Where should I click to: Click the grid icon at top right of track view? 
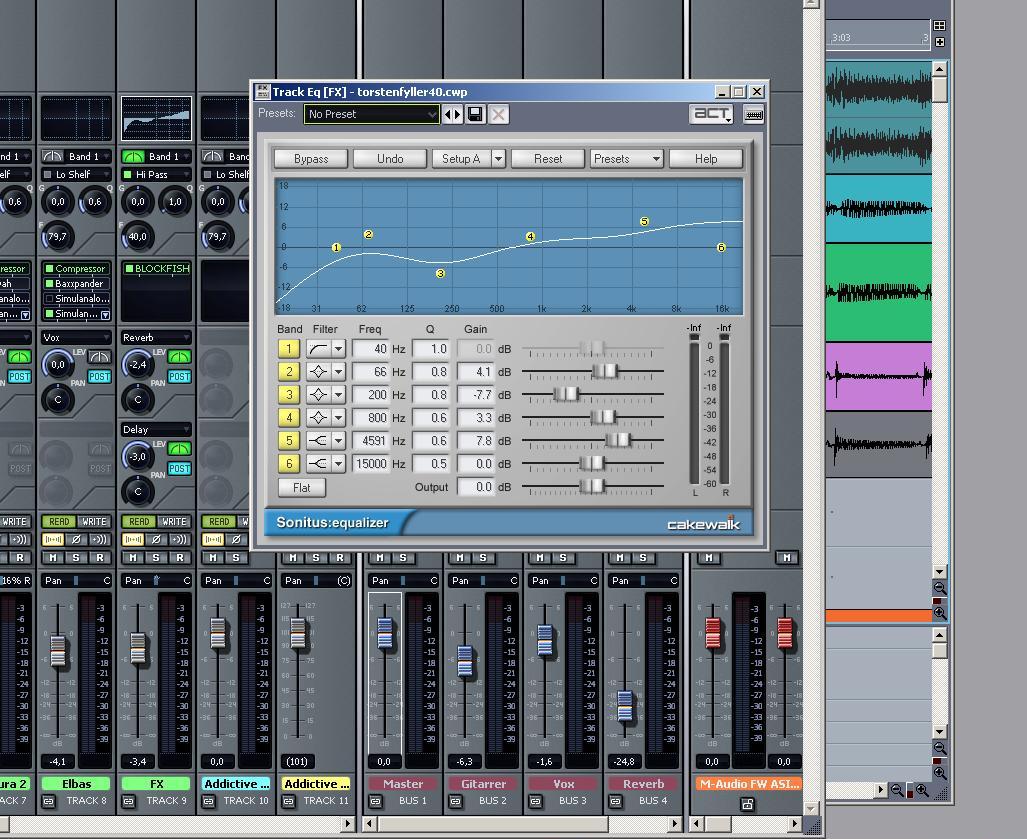click(x=939, y=26)
